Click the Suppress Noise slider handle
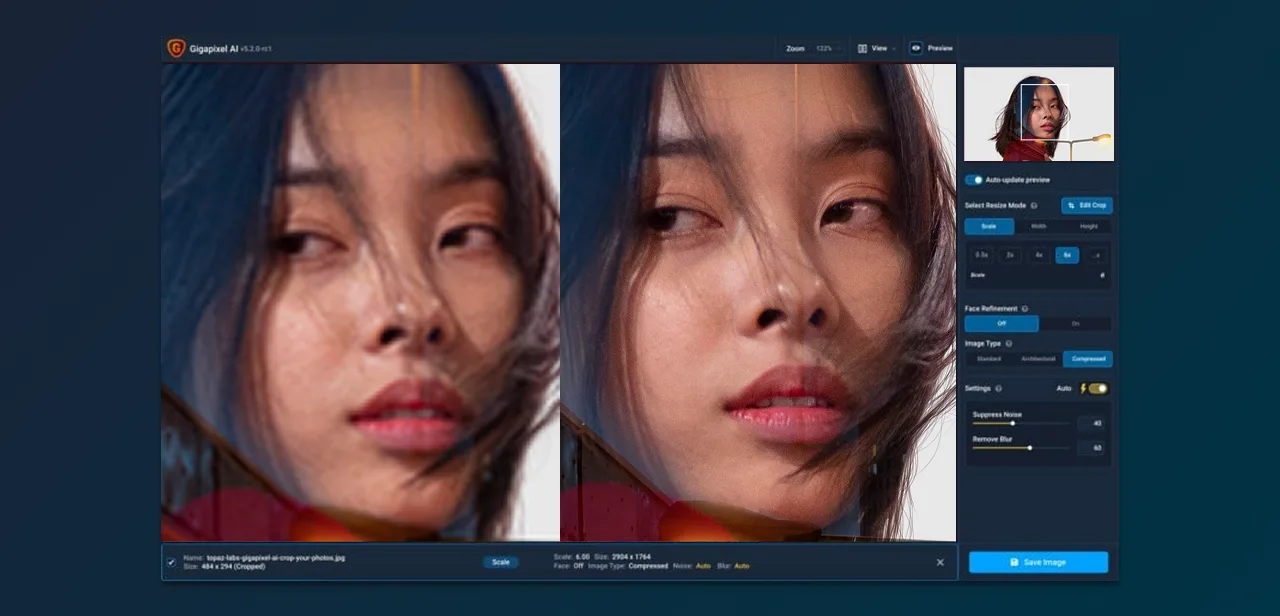1280x616 pixels. coord(1013,423)
